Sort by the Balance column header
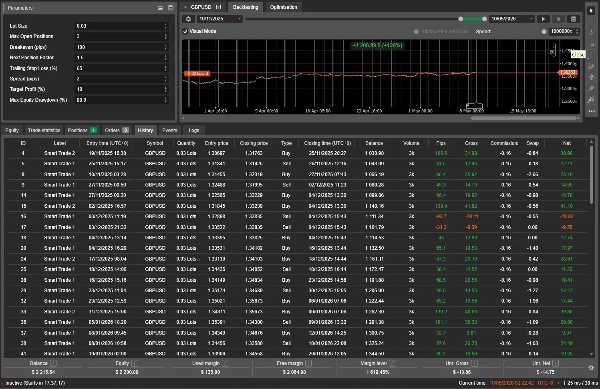The height and width of the screenshot is (389, 600). coord(374,143)
